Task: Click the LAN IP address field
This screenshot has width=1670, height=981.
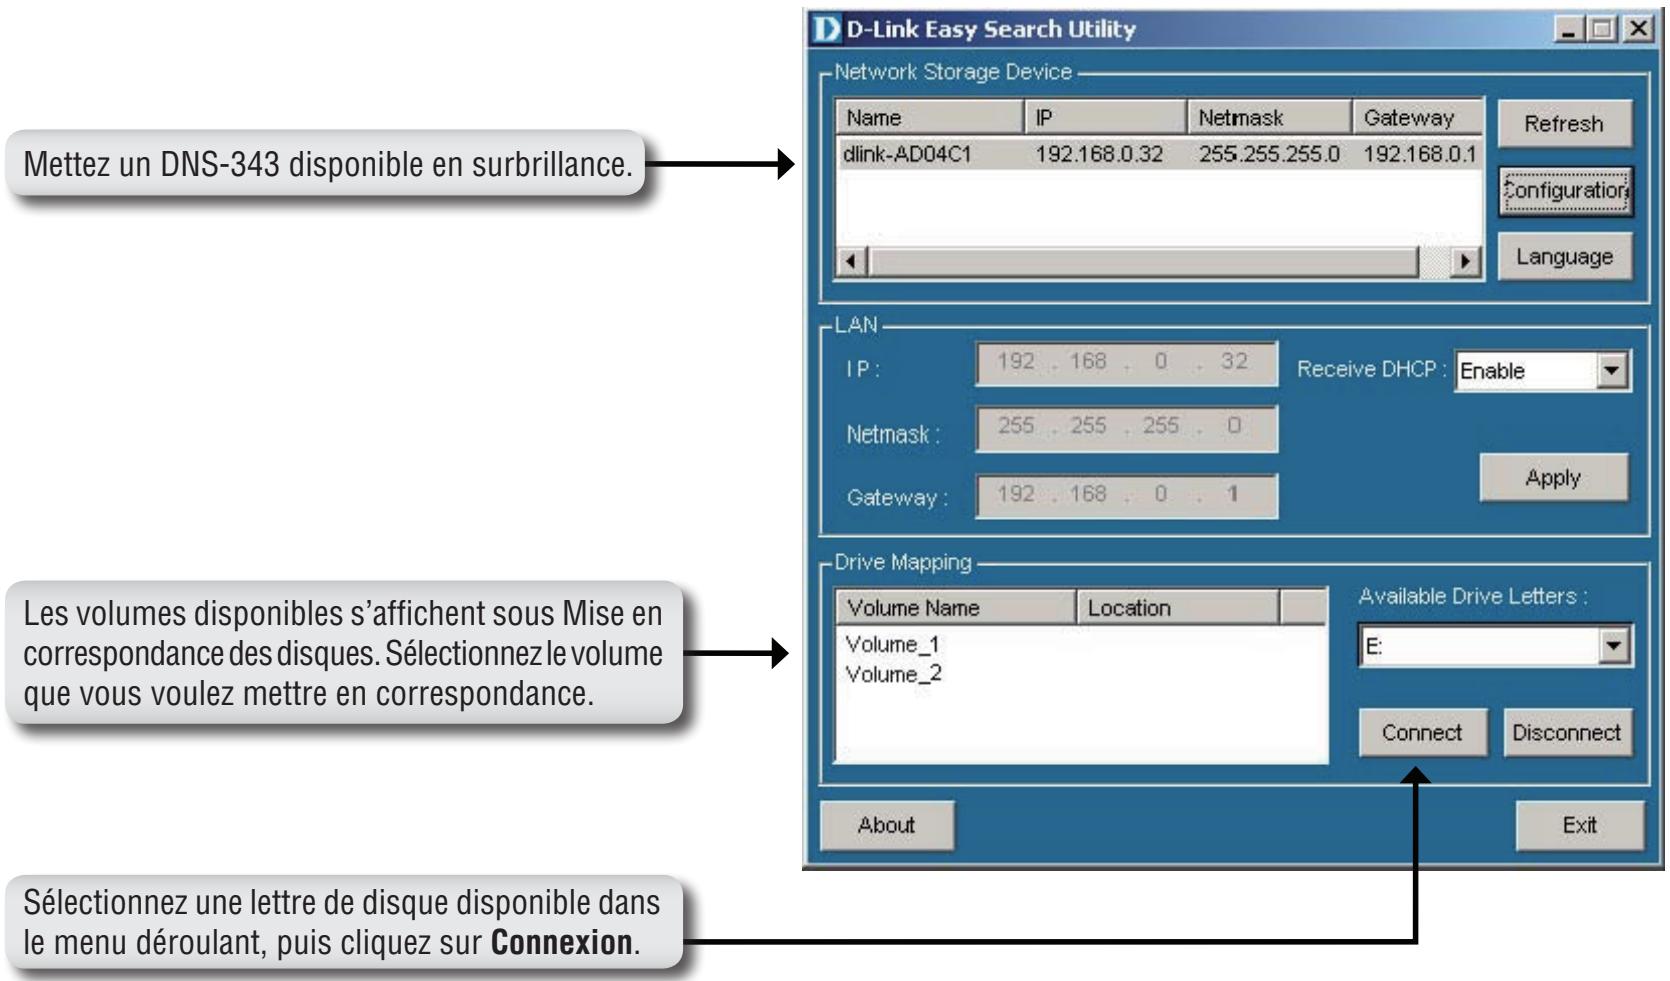Action: click(1126, 364)
